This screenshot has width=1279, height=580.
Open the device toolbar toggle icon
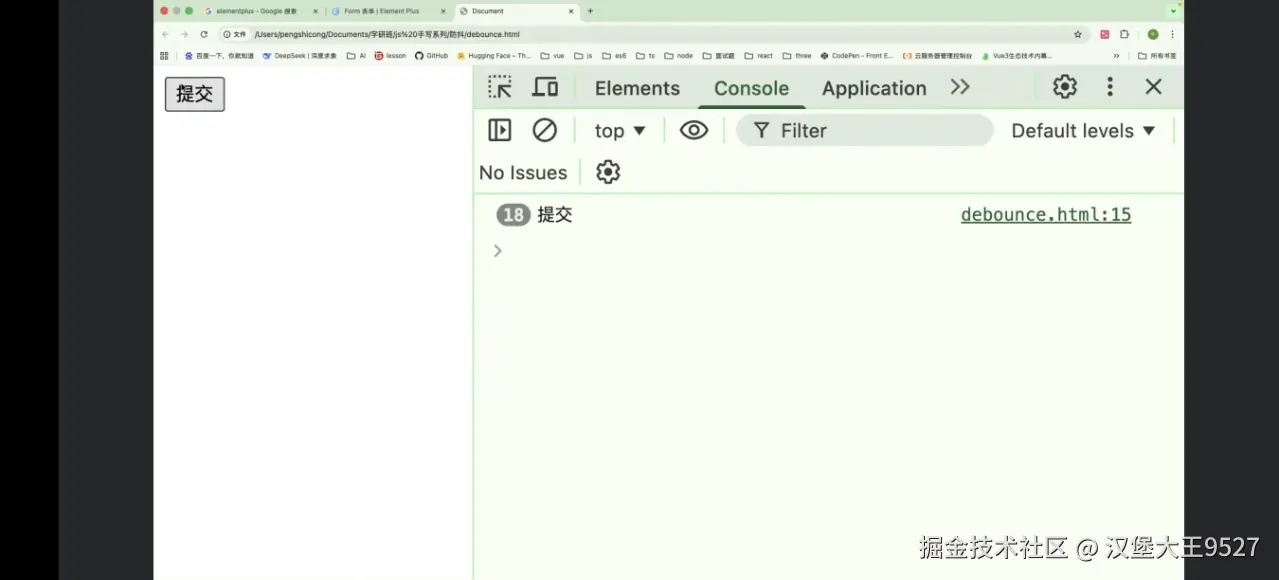click(545, 87)
